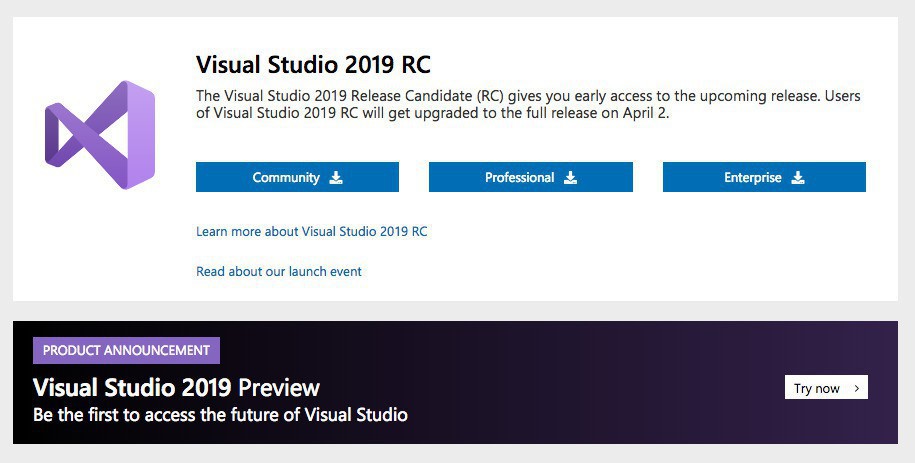Viewport: 915px width, 463px height.
Task: Download the Enterprise edition
Action: [x=764, y=177]
